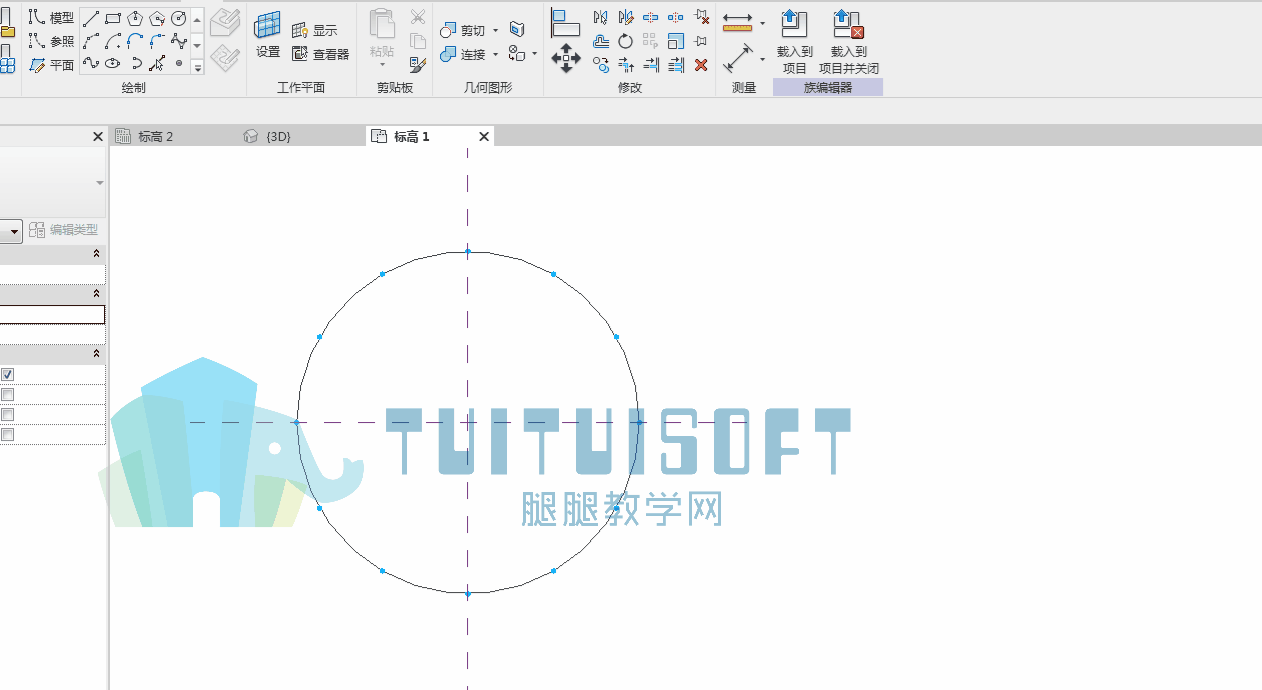Expand the draw gallery with bottom arrow

(x=197, y=67)
